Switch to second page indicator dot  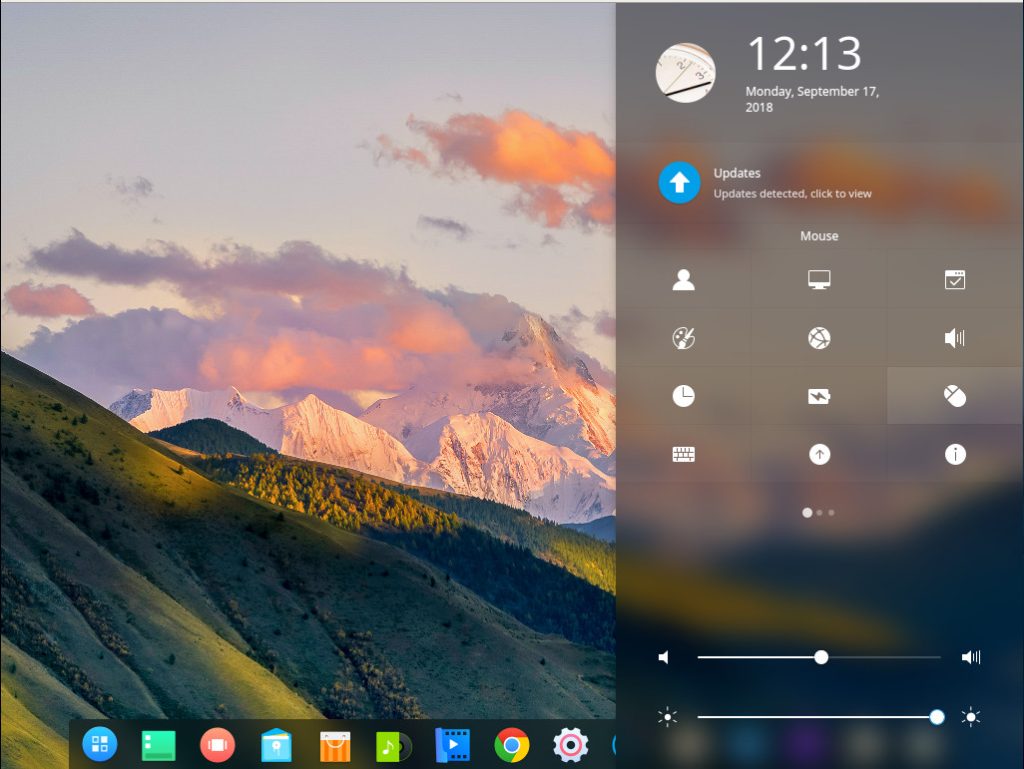tap(820, 512)
